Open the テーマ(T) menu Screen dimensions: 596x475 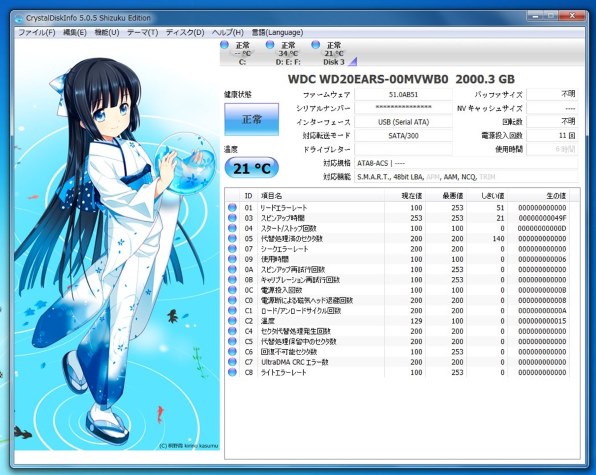point(143,33)
